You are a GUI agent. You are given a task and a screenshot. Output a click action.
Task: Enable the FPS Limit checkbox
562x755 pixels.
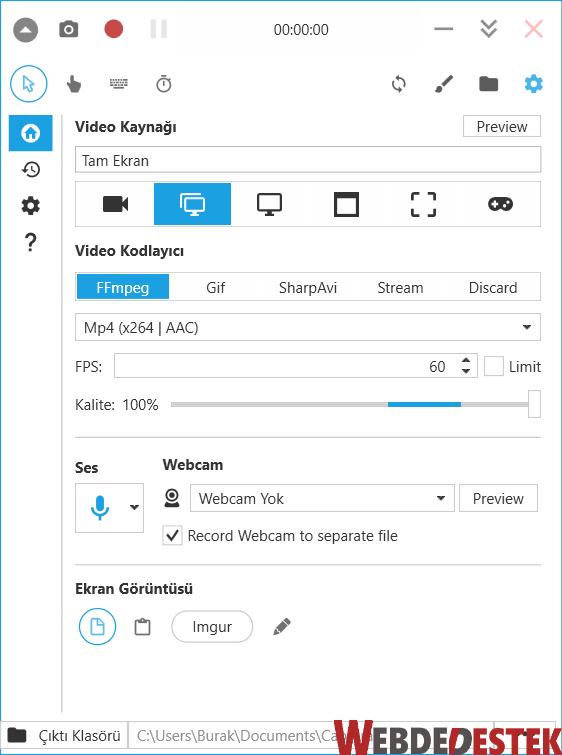coord(494,366)
